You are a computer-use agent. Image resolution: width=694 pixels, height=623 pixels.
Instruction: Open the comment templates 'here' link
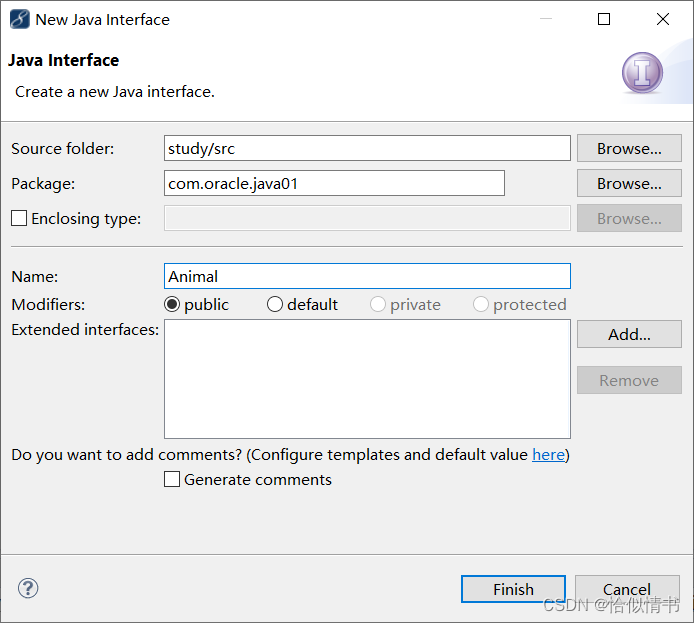548,454
